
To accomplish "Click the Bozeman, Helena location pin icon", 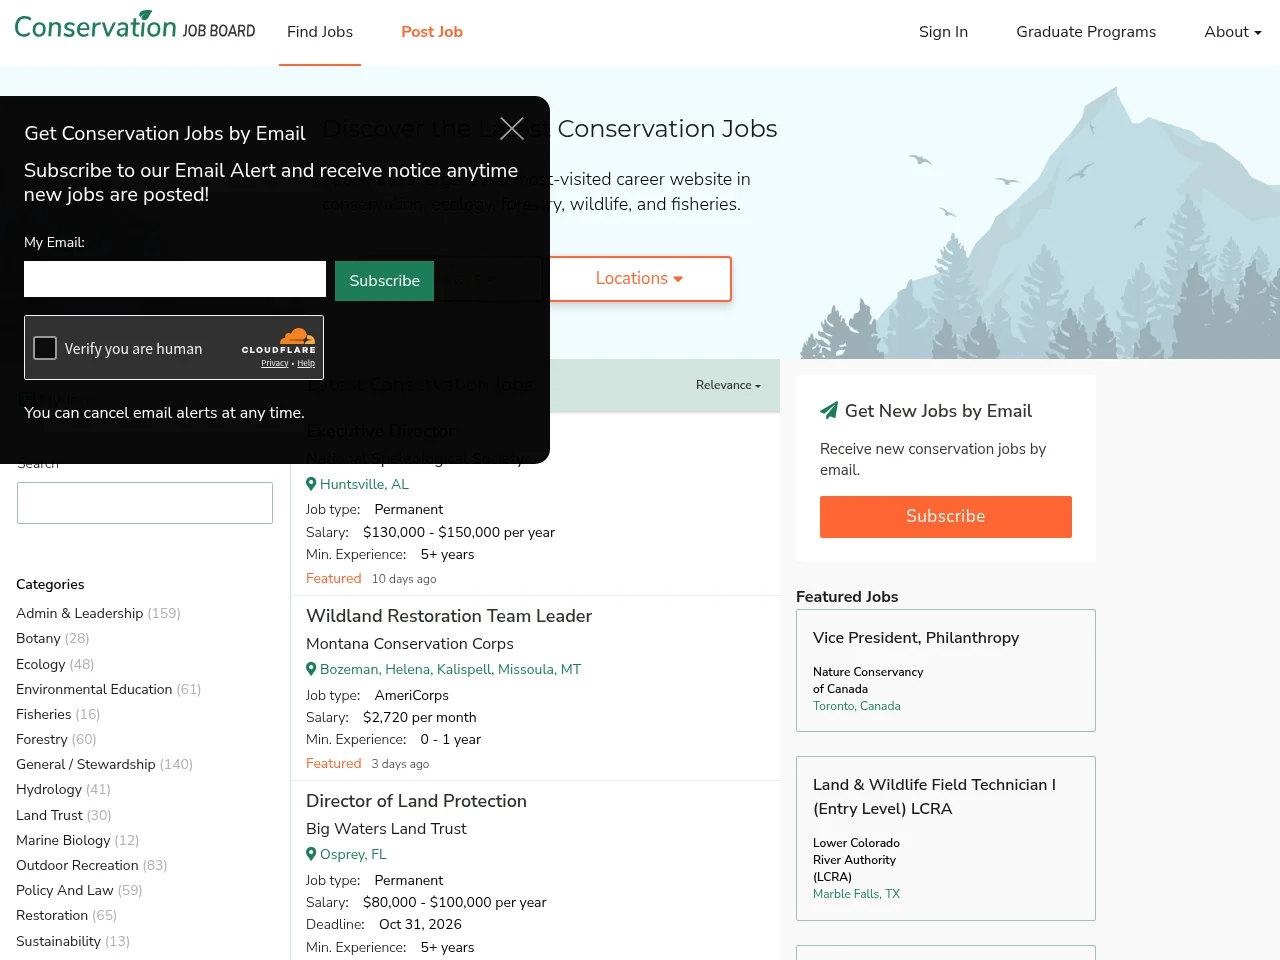I will coord(311,669).
